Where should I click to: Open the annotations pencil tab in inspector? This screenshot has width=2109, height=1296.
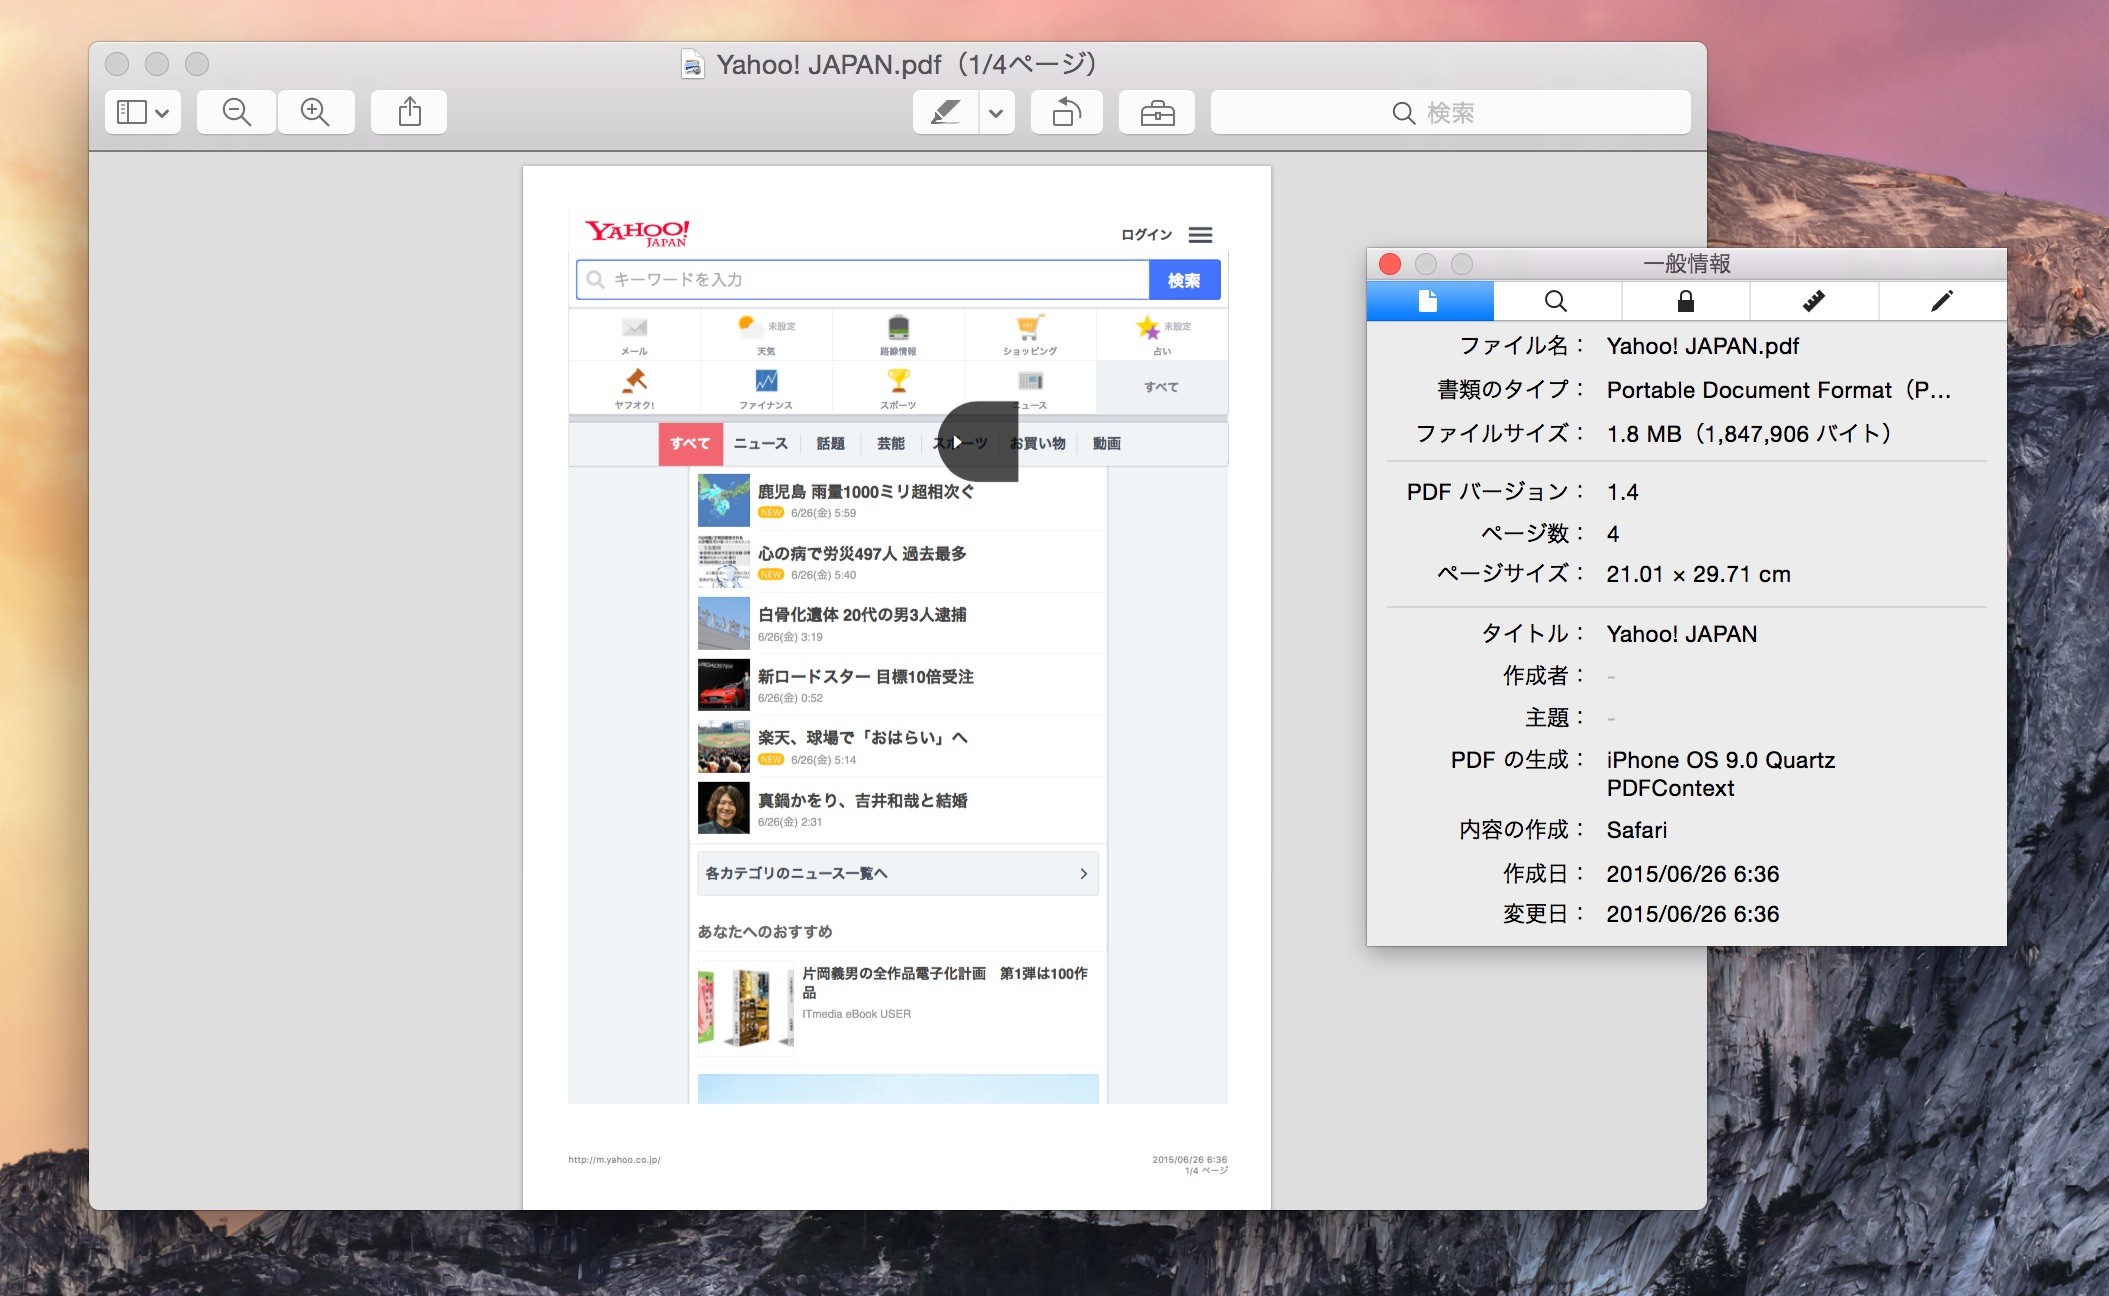[1942, 301]
